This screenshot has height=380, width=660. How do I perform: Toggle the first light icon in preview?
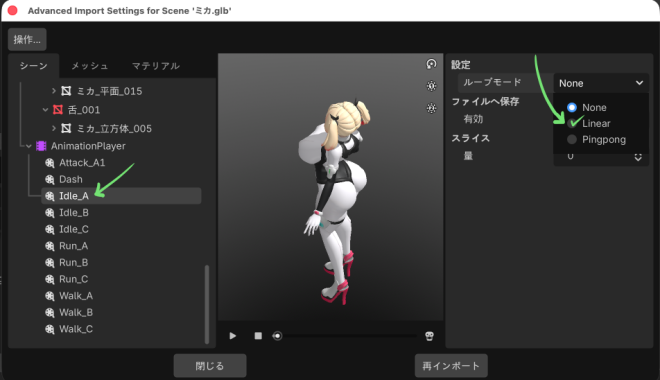(x=431, y=86)
